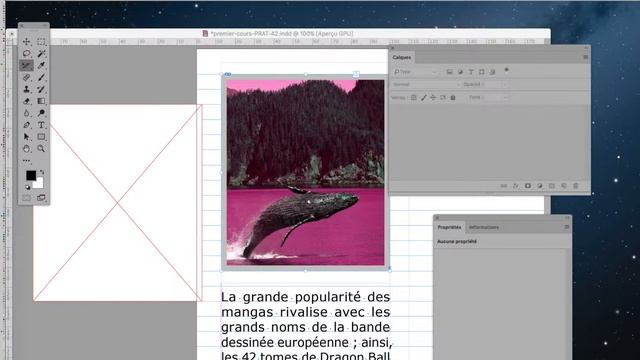The height and width of the screenshot is (360, 640).
Task: Select the Eraser tool
Action: tap(27, 101)
